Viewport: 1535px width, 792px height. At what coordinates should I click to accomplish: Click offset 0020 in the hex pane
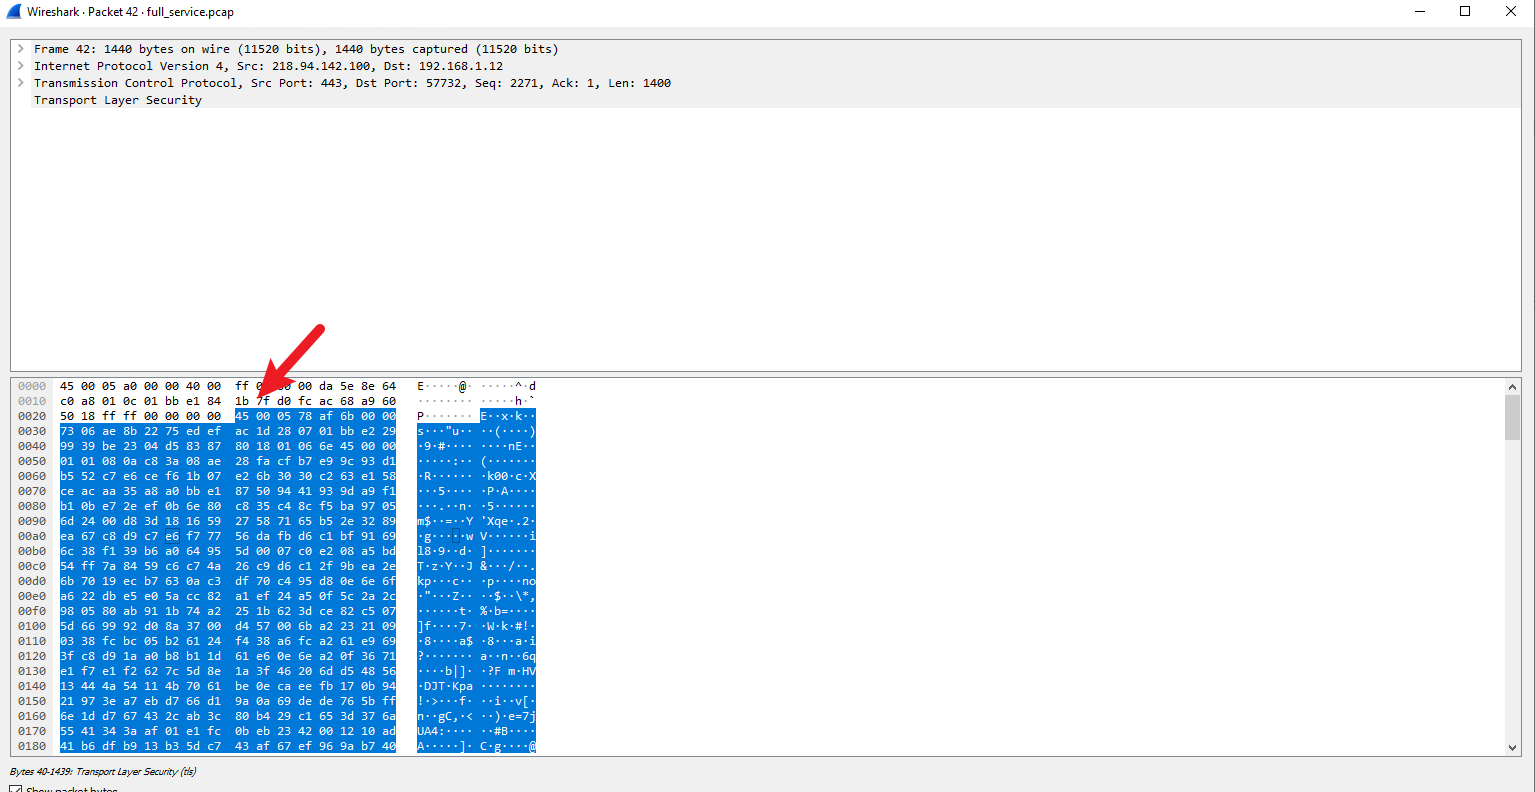click(32, 416)
